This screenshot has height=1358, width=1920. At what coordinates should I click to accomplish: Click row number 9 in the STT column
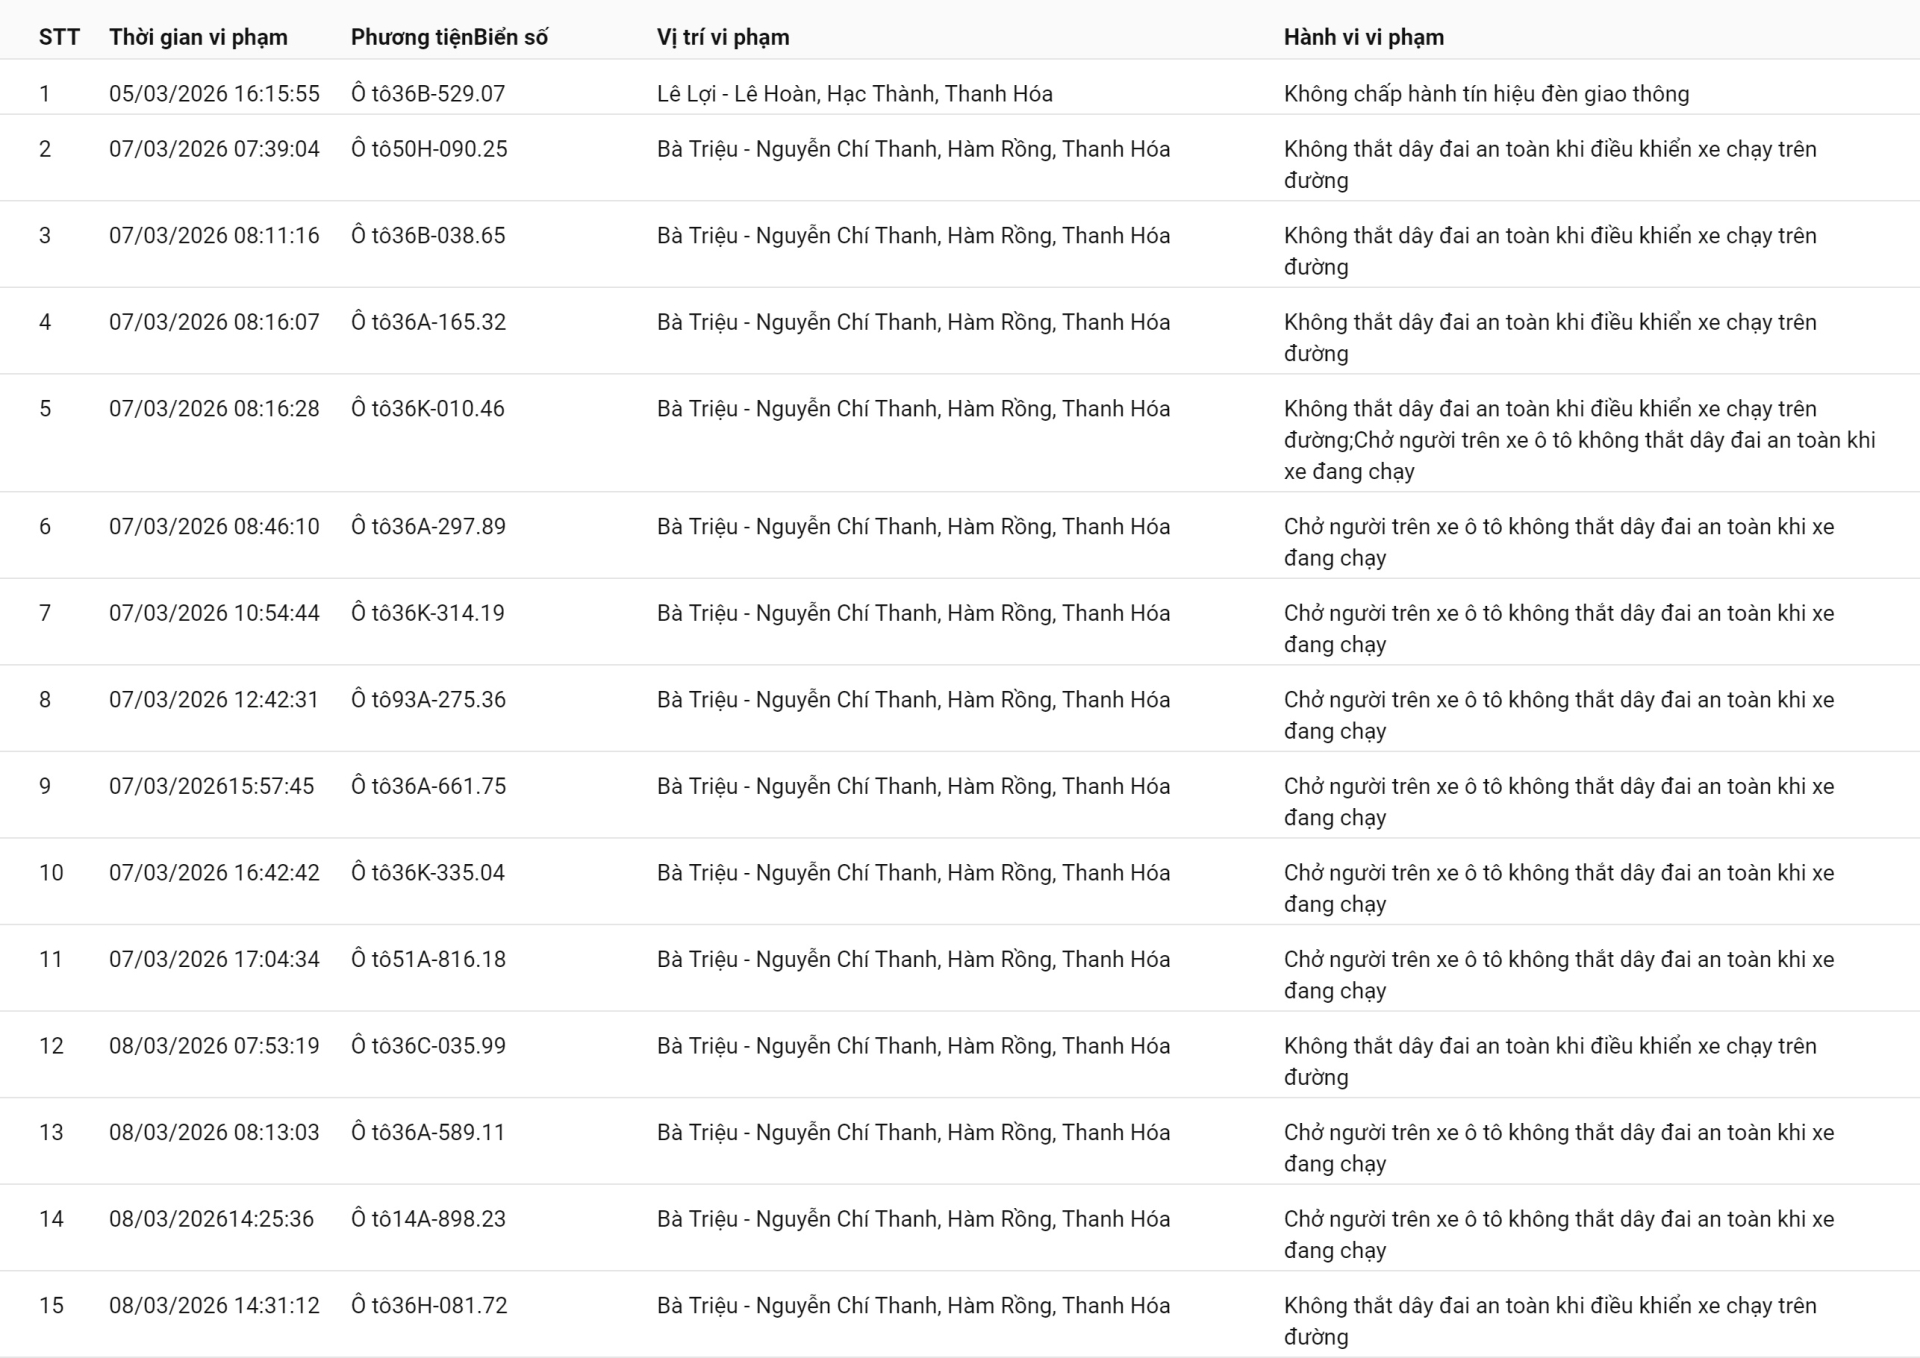coord(45,786)
